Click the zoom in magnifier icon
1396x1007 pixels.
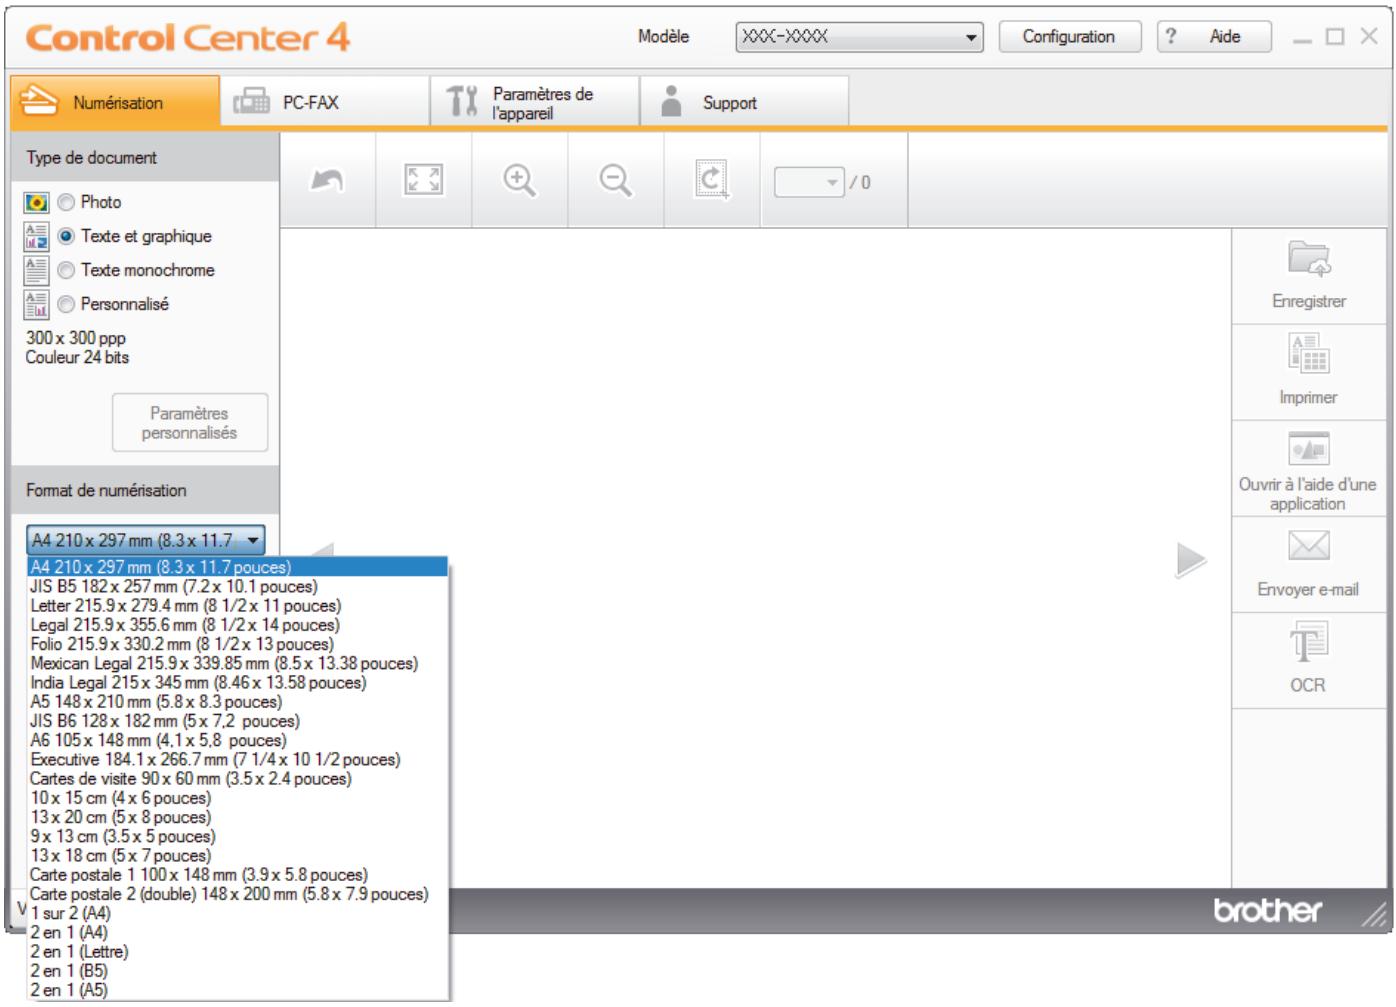(x=519, y=181)
